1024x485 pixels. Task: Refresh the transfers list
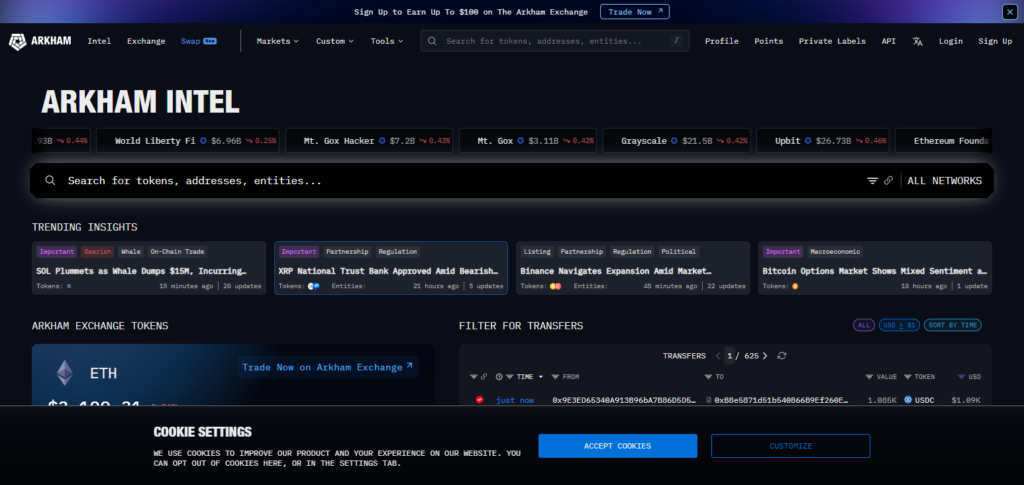click(782, 356)
